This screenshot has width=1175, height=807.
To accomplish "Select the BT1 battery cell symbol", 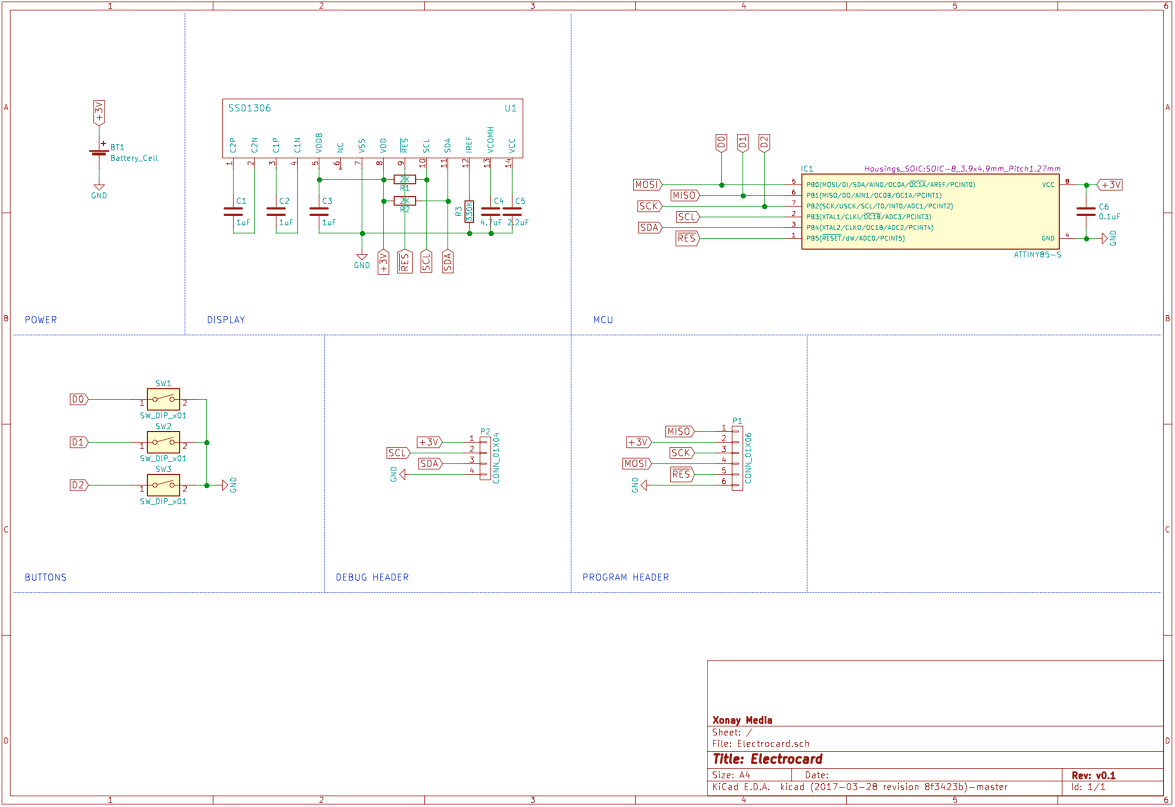I will [x=98, y=153].
